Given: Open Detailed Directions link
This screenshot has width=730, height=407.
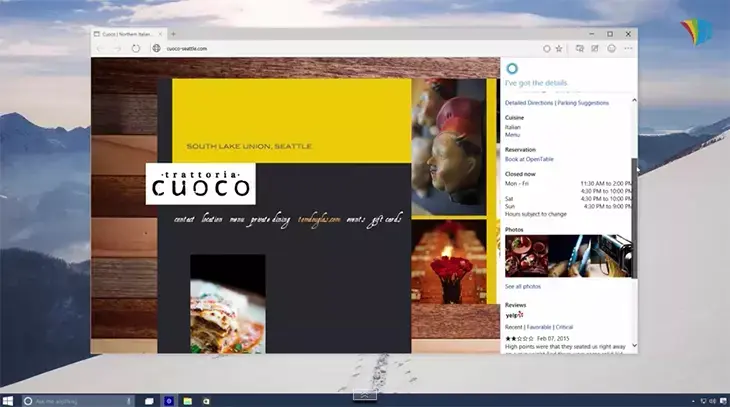Looking at the screenshot, I should pos(529,103).
